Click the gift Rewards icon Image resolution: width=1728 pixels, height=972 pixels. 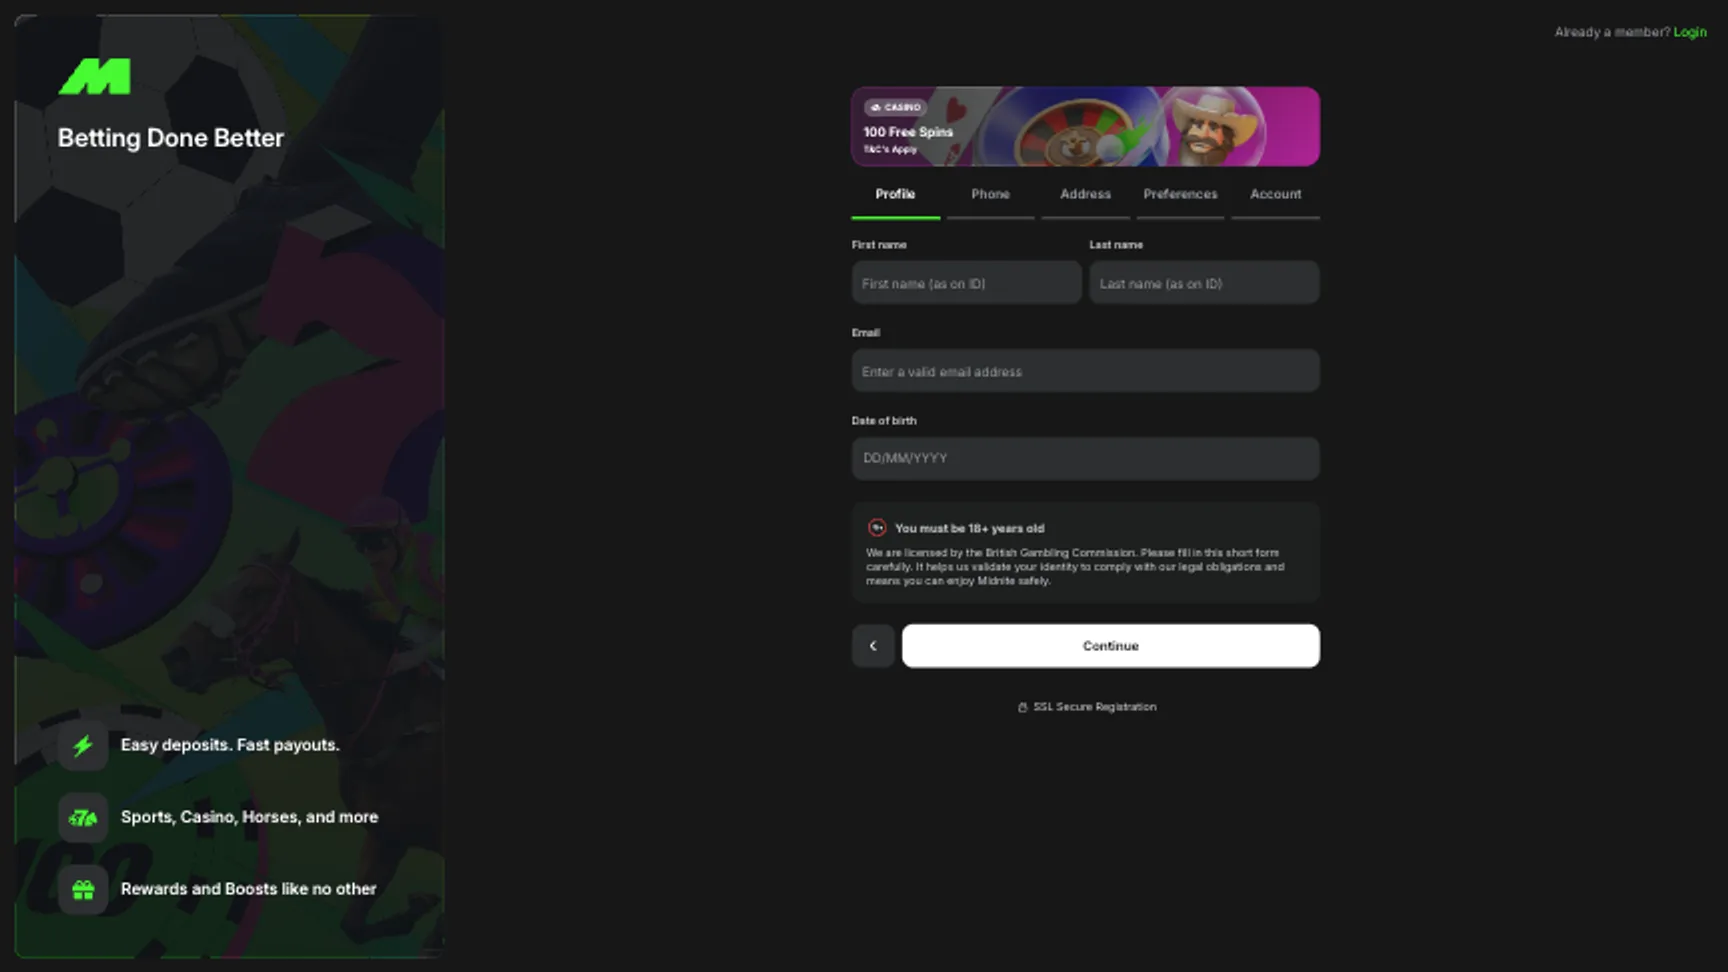(x=83, y=889)
